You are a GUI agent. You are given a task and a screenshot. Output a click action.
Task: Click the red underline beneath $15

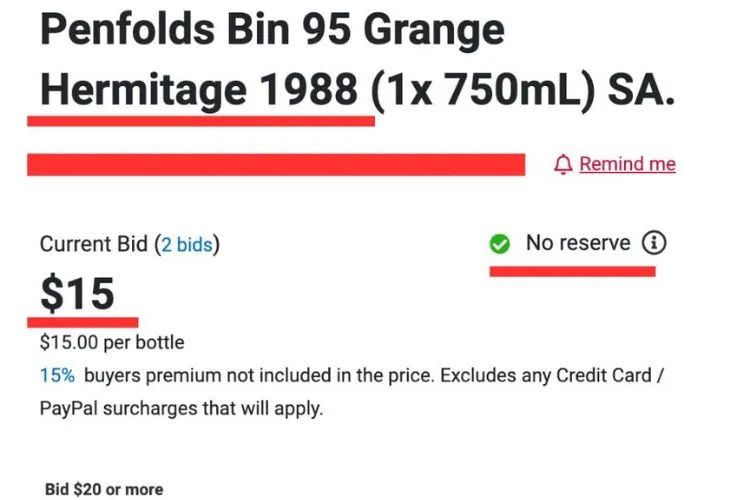click(x=83, y=322)
